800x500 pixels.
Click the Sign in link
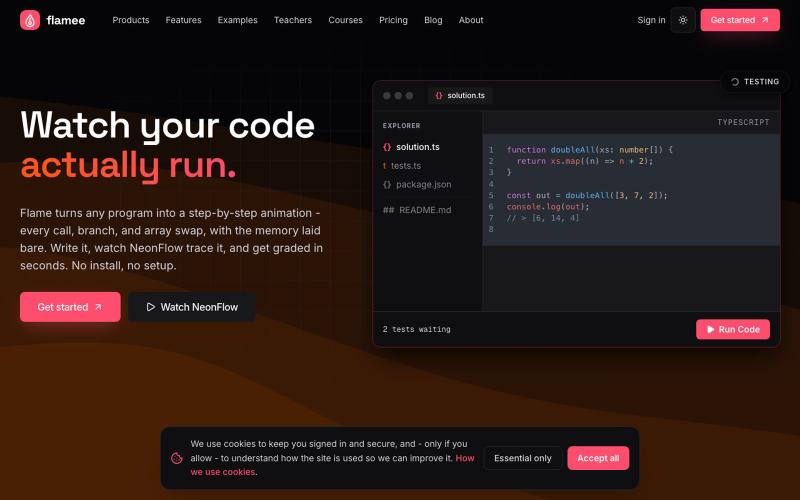pyautogui.click(x=651, y=20)
